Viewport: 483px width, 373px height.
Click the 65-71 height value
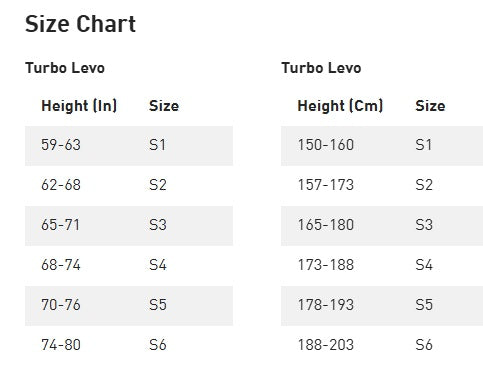tap(60, 225)
